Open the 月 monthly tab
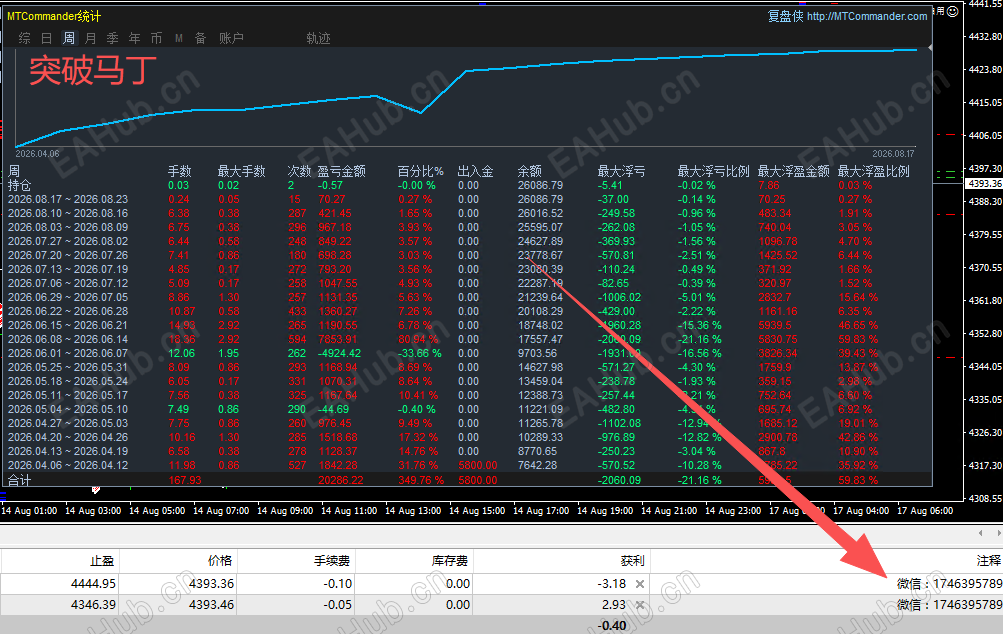The image size is (1003, 634). [91, 38]
